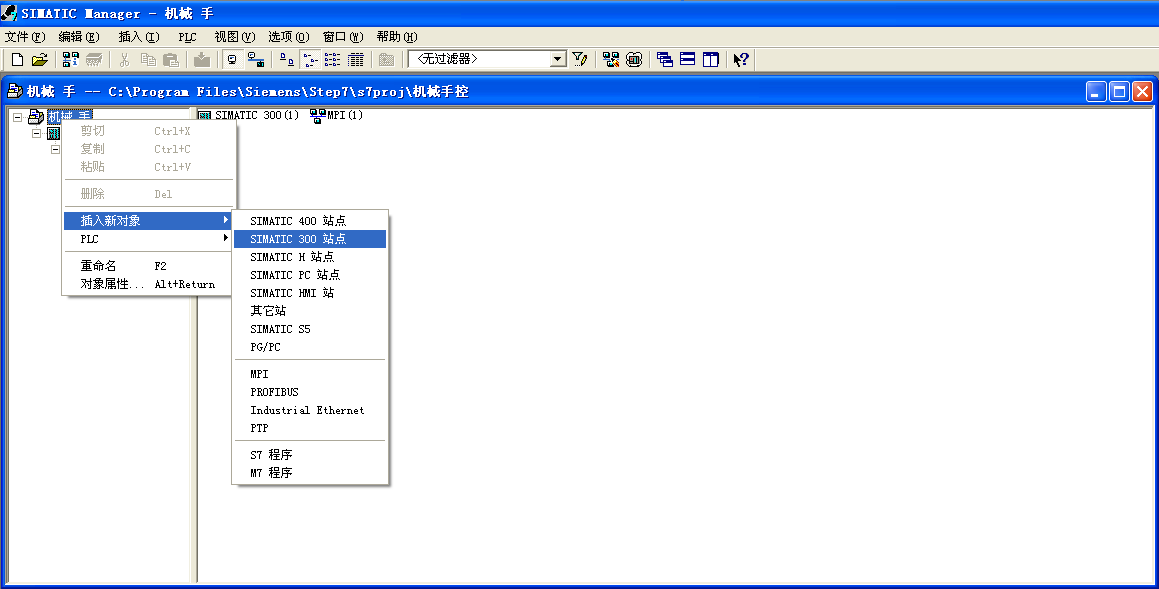The image size is (1159, 589).
Task: Open the 选项(O) menu
Action: [x=289, y=37]
